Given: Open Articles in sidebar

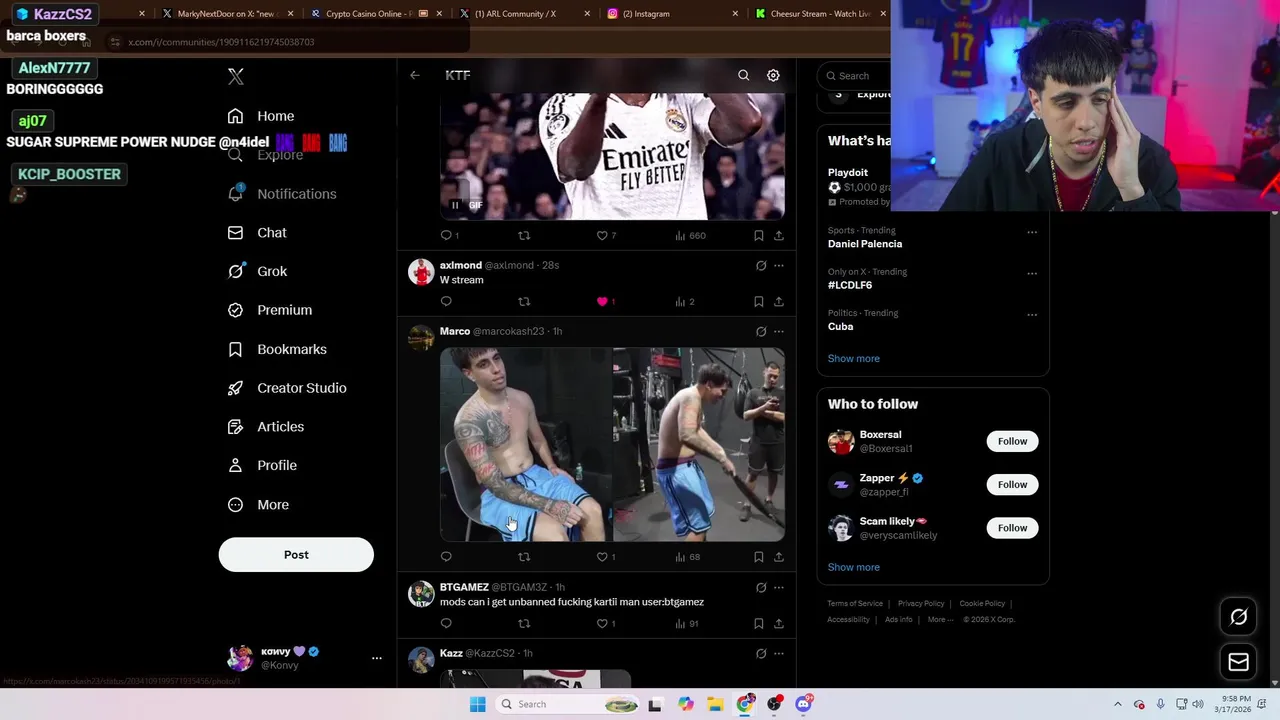Looking at the screenshot, I should pyautogui.click(x=266, y=427).
